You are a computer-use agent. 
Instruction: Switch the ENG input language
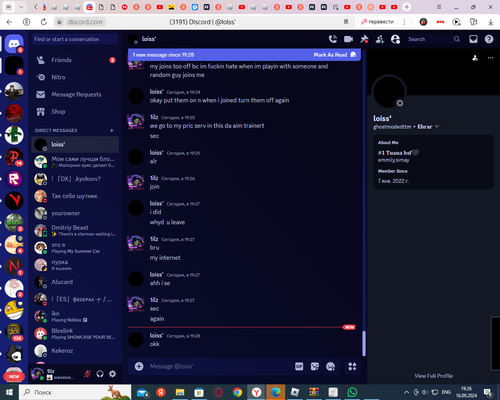tap(446, 392)
